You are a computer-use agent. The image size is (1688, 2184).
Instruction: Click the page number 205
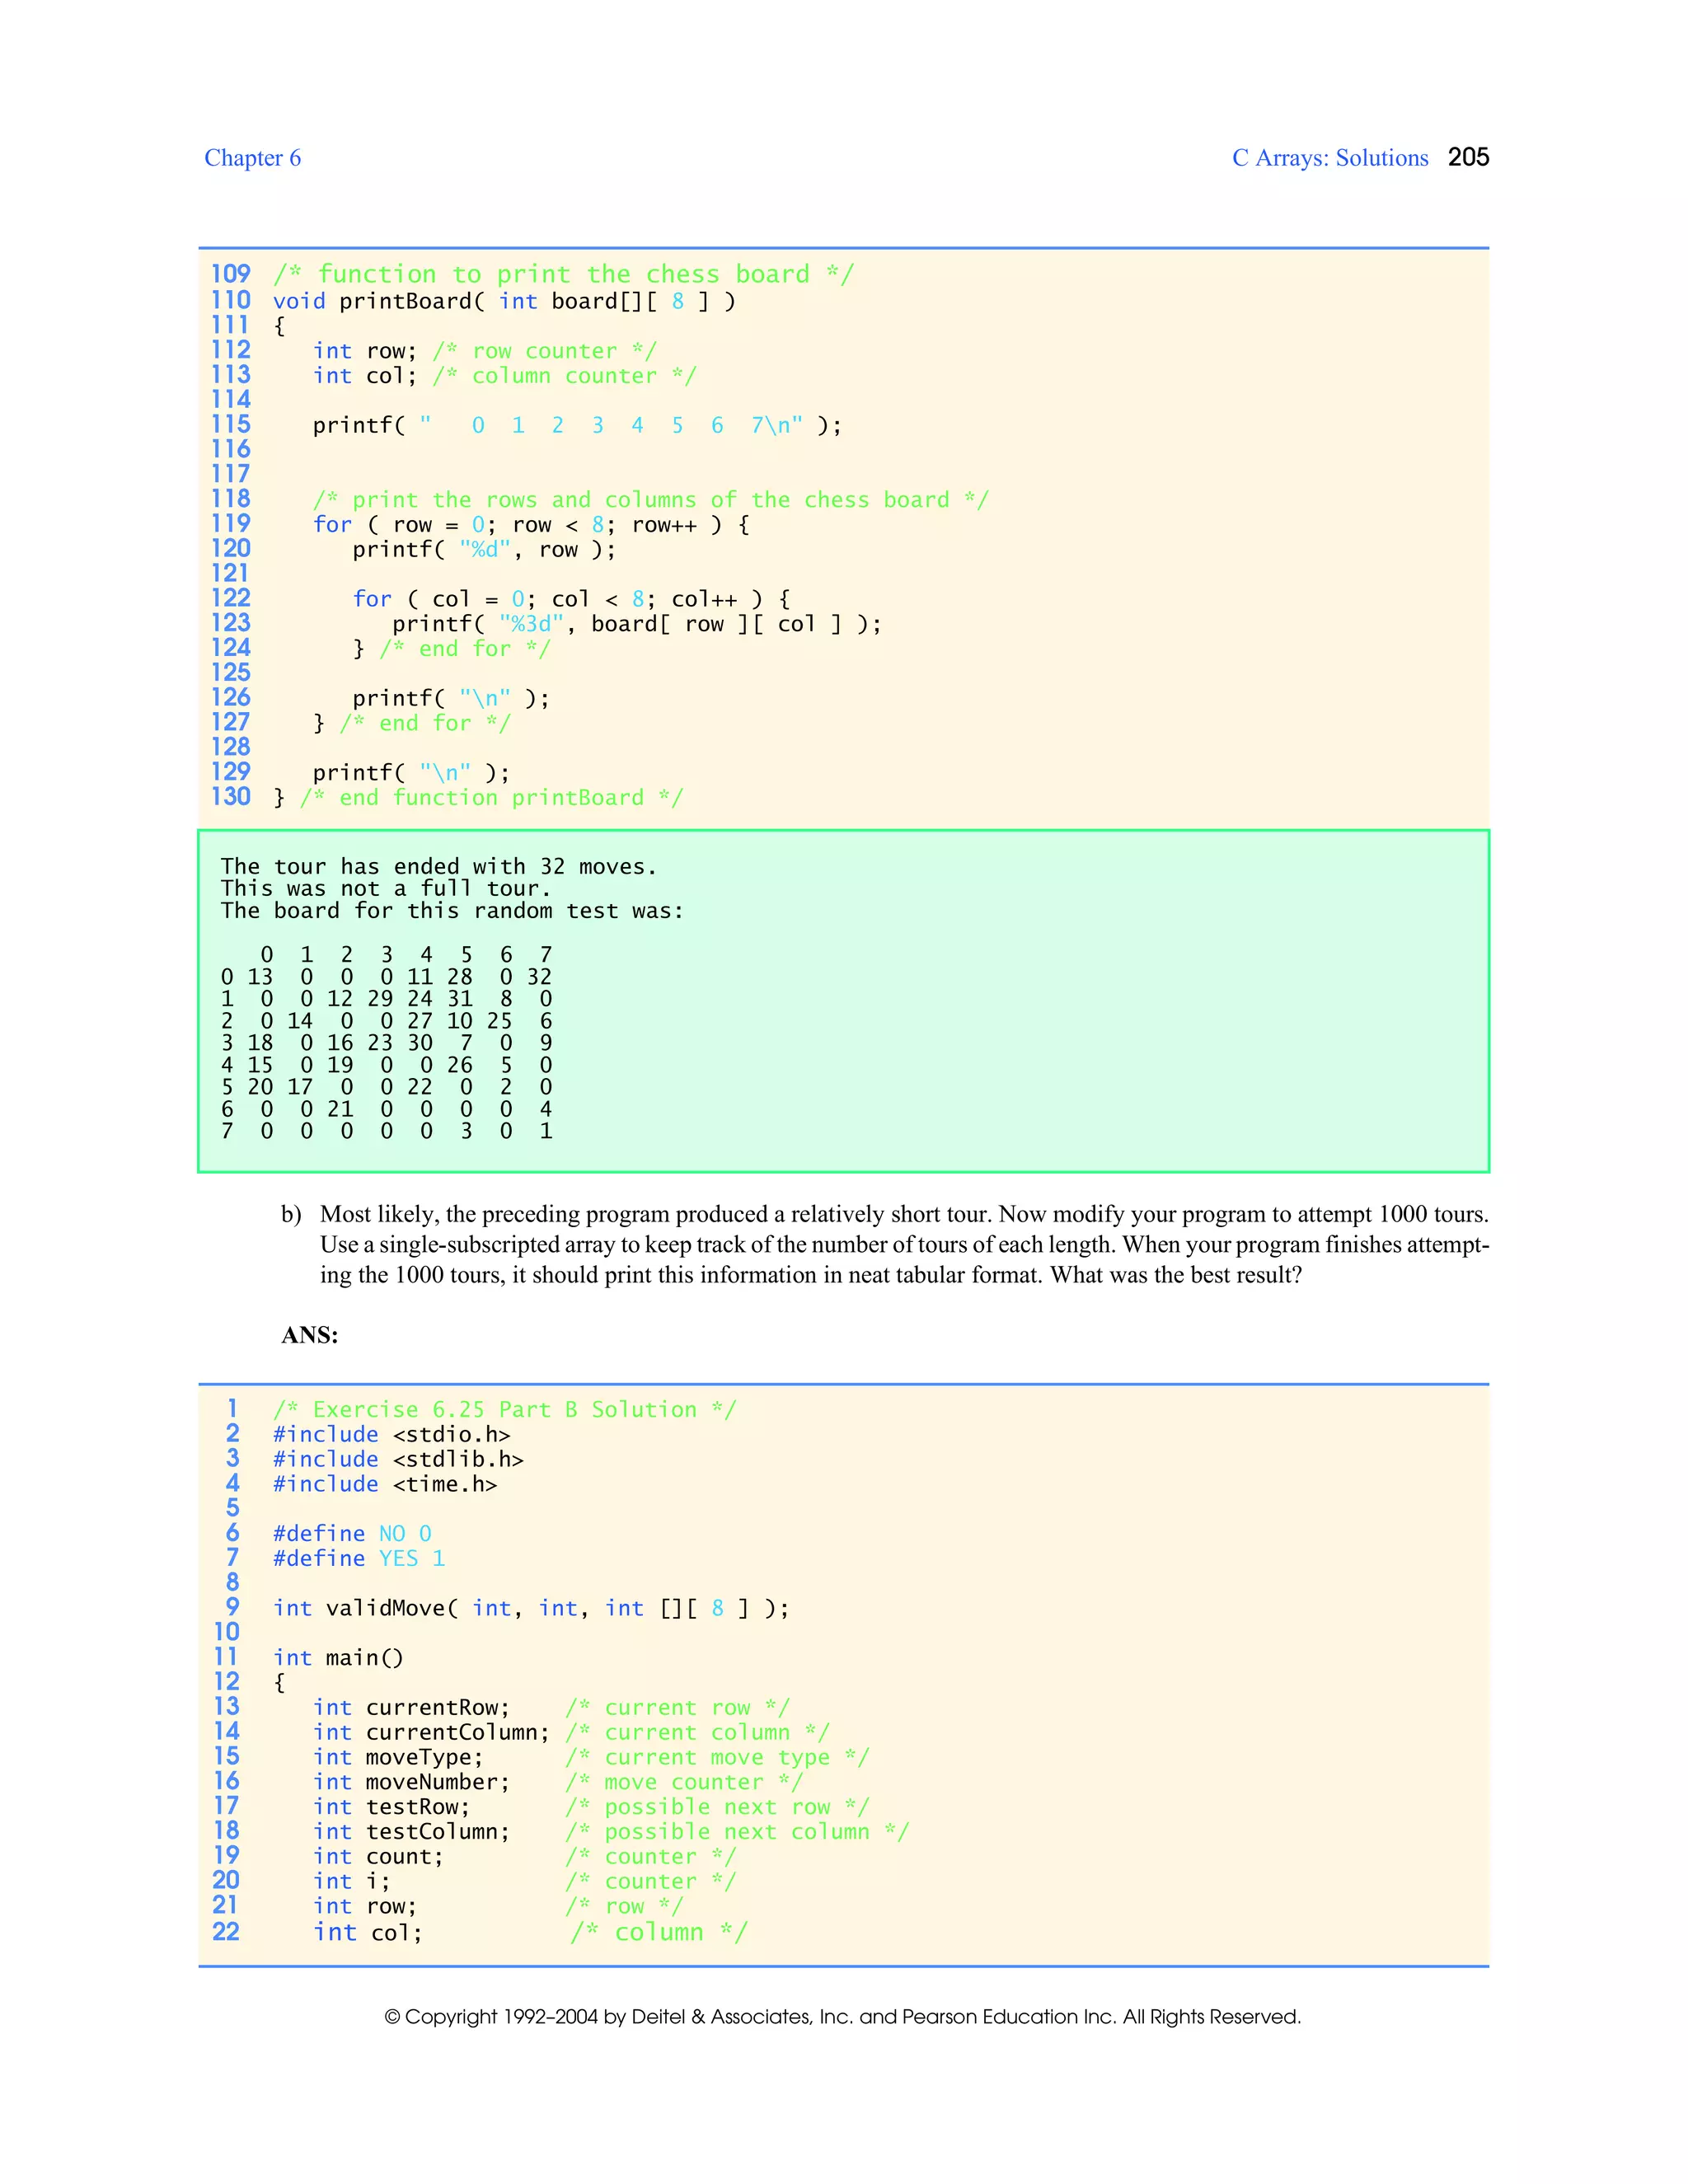pyautogui.click(x=1468, y=157)
